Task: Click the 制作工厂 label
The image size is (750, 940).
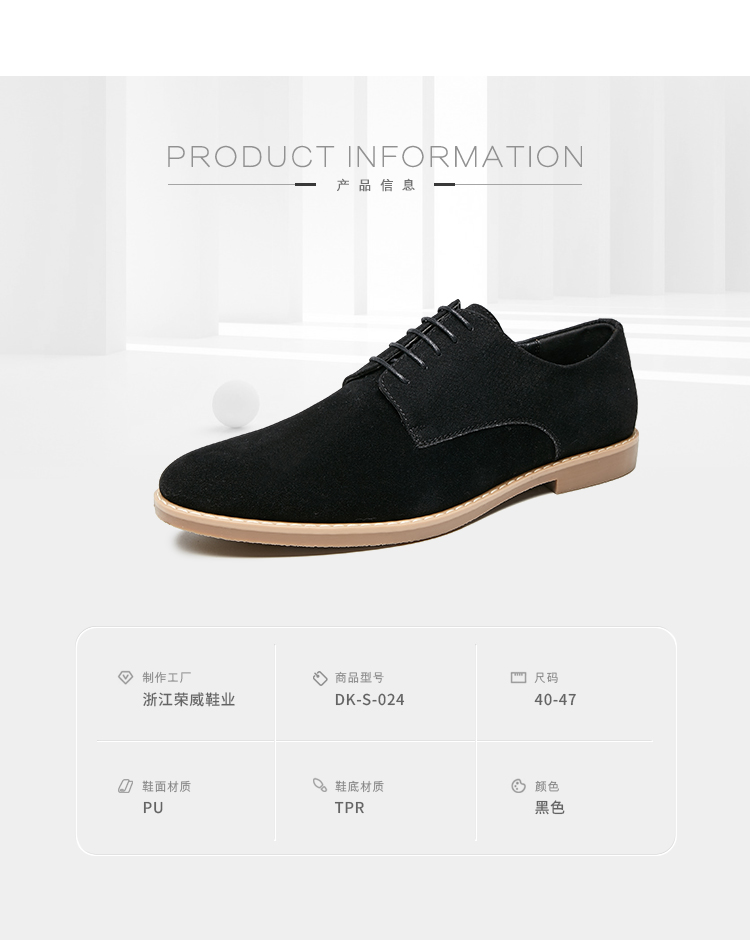Action: pyautogui.click(x=167, y=677)
